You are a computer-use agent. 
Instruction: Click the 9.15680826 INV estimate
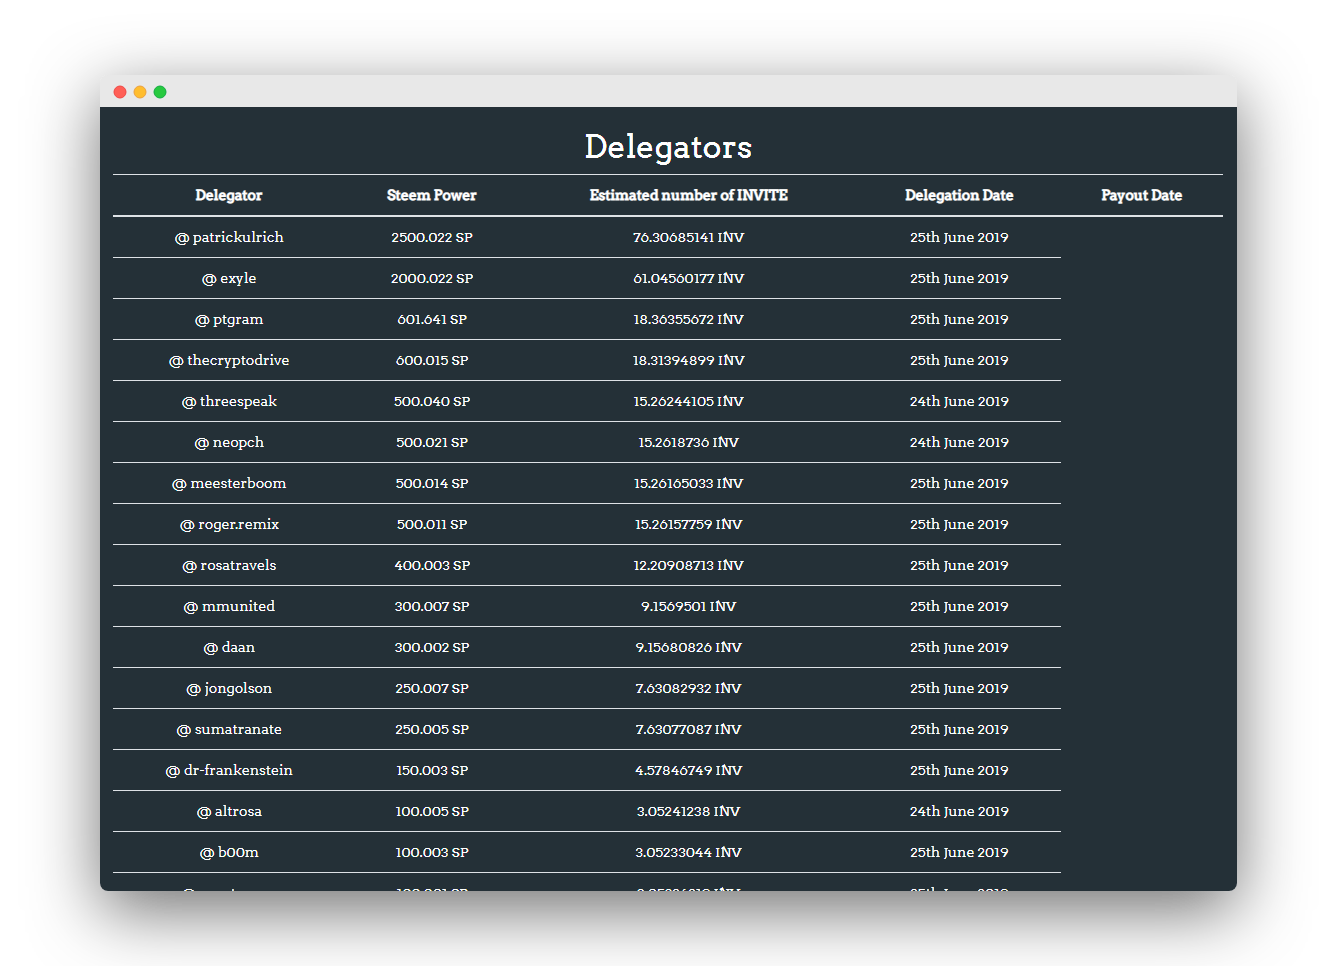click(689, 647)
